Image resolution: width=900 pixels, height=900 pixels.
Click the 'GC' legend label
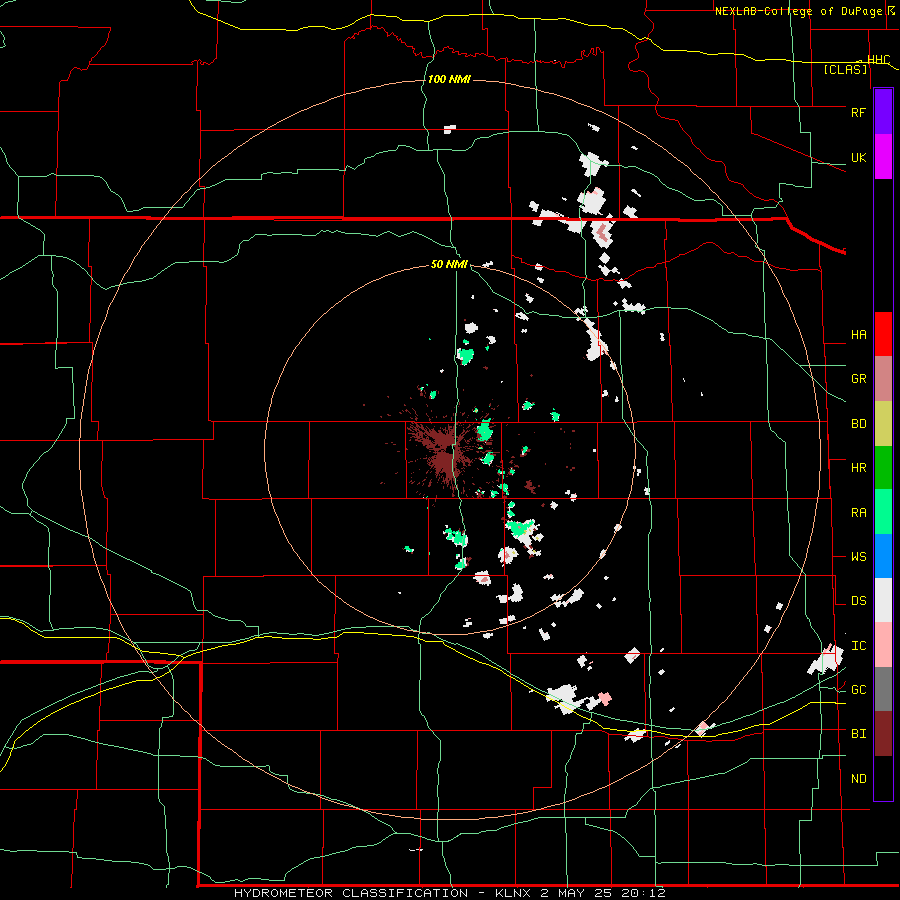tap(858, 690)
